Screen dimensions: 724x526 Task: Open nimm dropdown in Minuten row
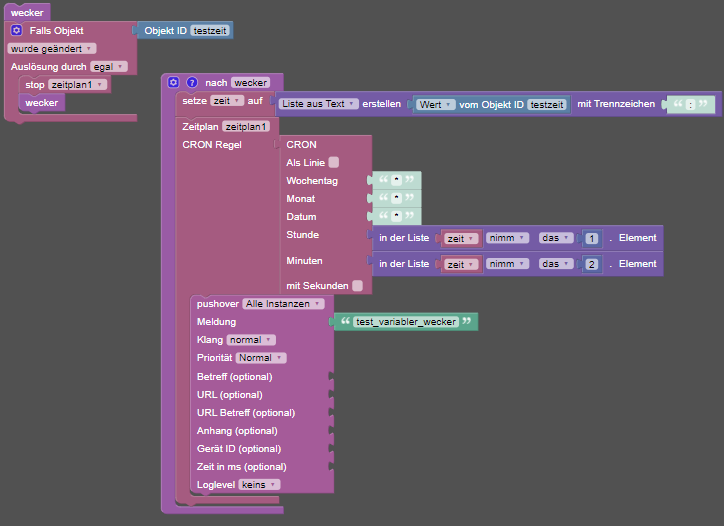(x=507, y=264)
